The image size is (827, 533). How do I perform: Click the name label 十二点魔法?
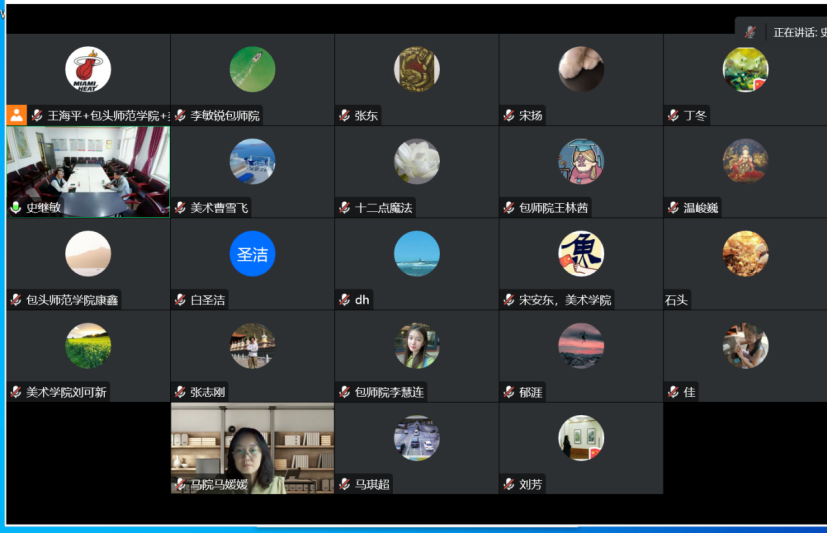pyautogui.click(x=384, y=208)
